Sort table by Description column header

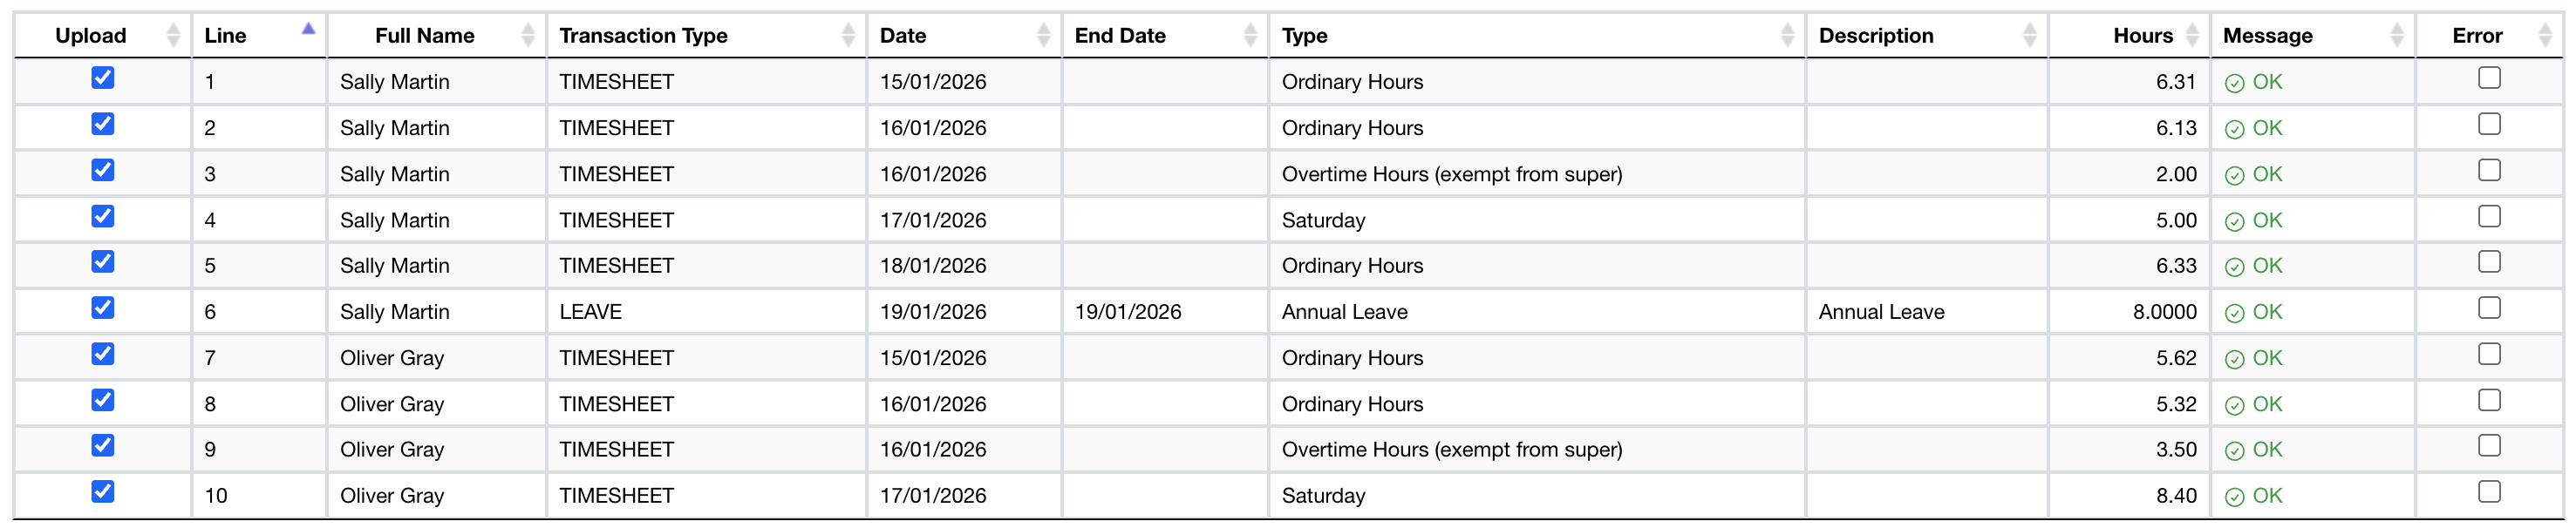(x=1875, y=36)
